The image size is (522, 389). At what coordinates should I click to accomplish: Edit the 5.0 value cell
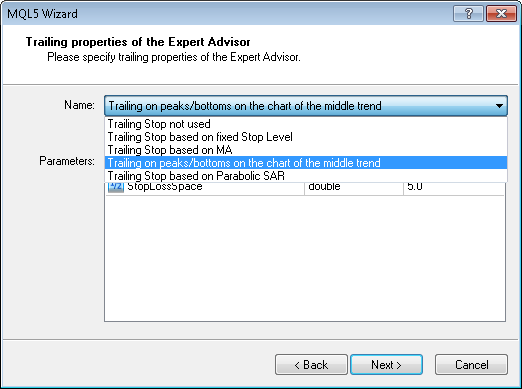[454, 187]
